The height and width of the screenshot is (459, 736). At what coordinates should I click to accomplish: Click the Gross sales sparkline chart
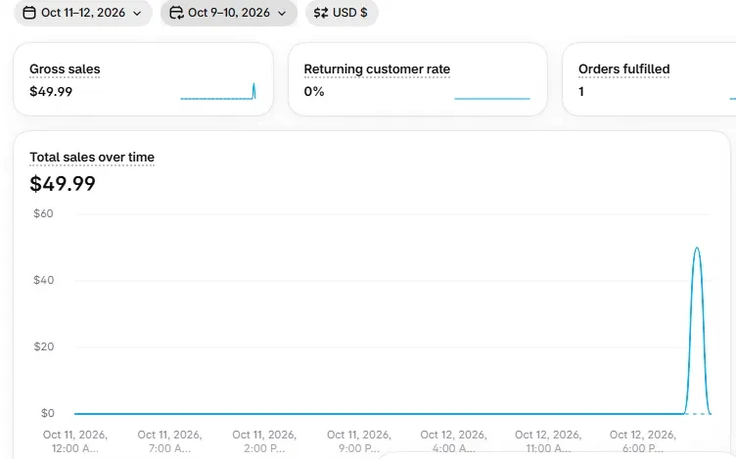click(218, 91)
